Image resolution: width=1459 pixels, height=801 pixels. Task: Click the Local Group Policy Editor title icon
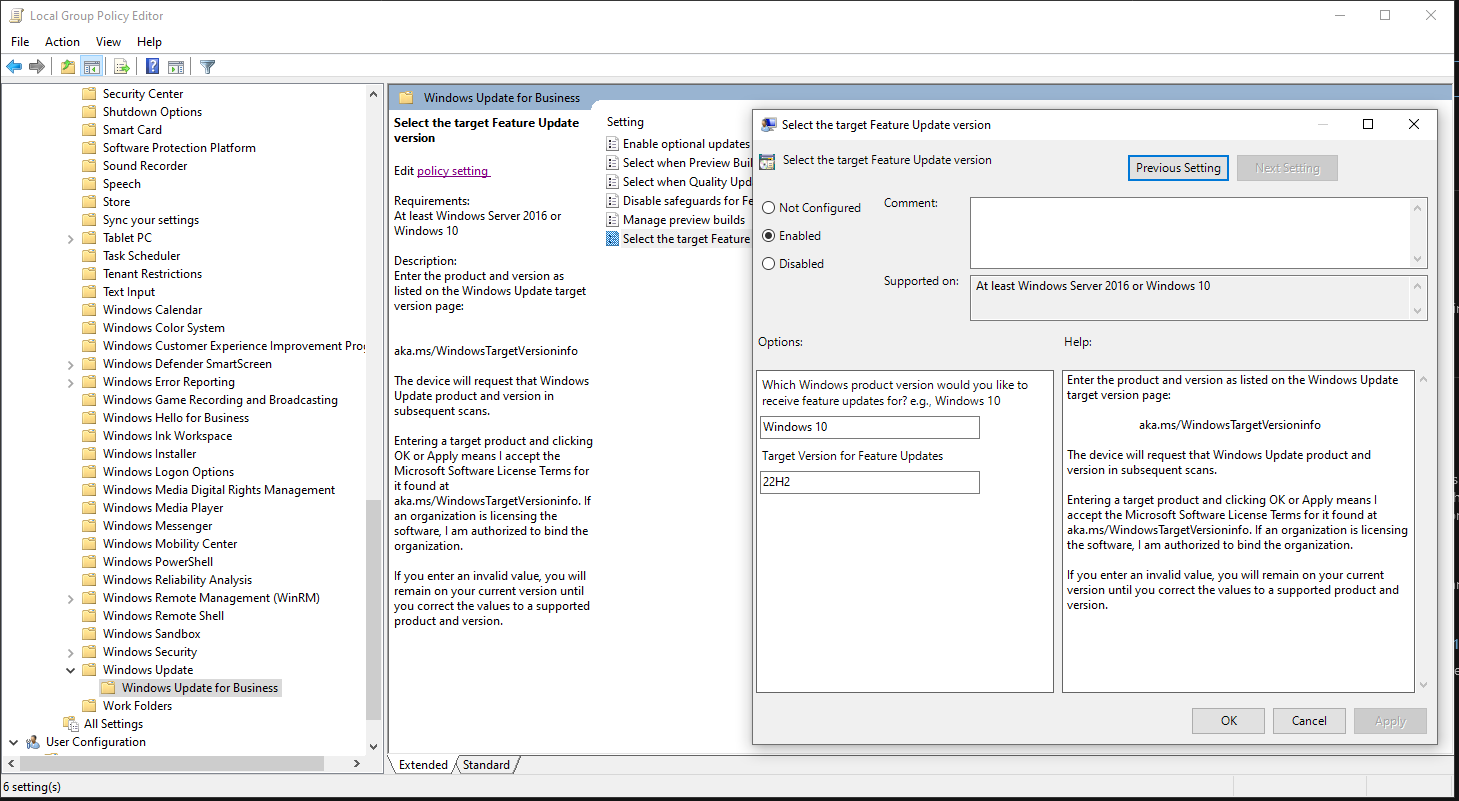(x=16, y=16)
